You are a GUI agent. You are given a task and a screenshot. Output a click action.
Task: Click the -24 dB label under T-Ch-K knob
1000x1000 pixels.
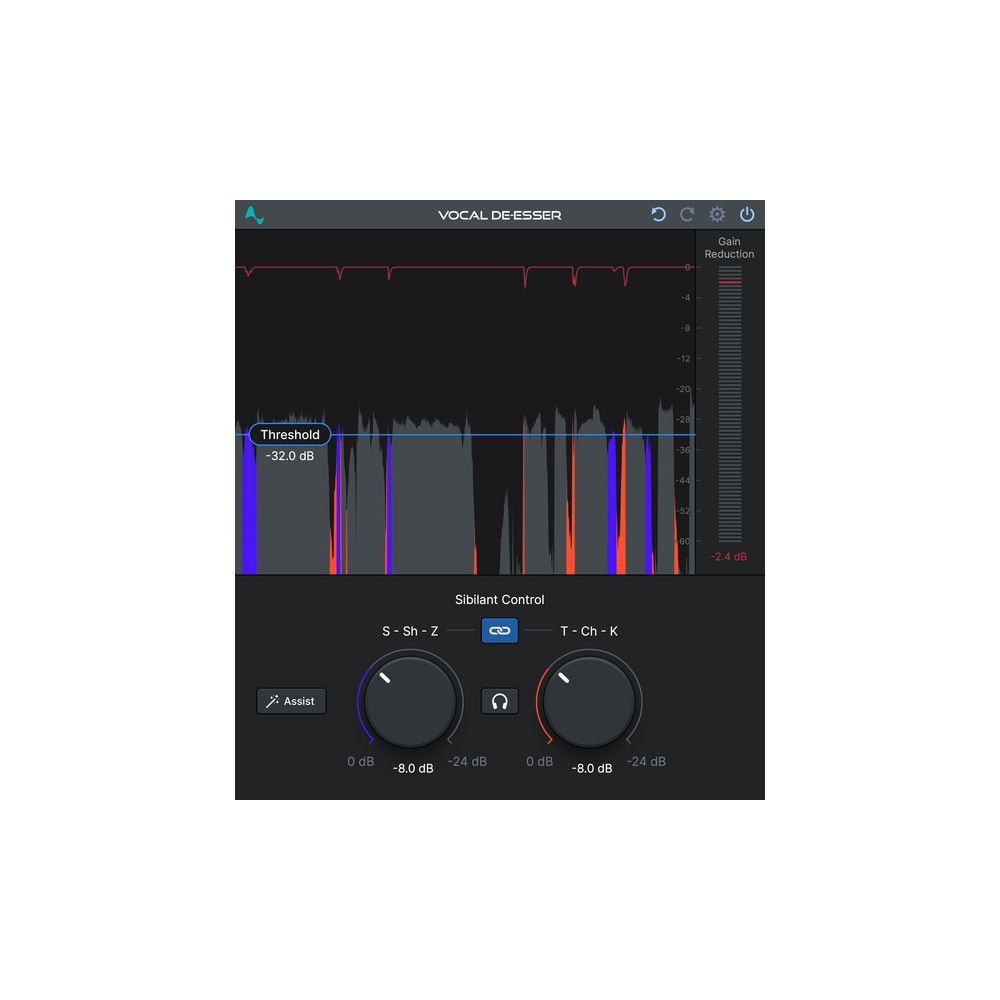(x=646, y=761)
